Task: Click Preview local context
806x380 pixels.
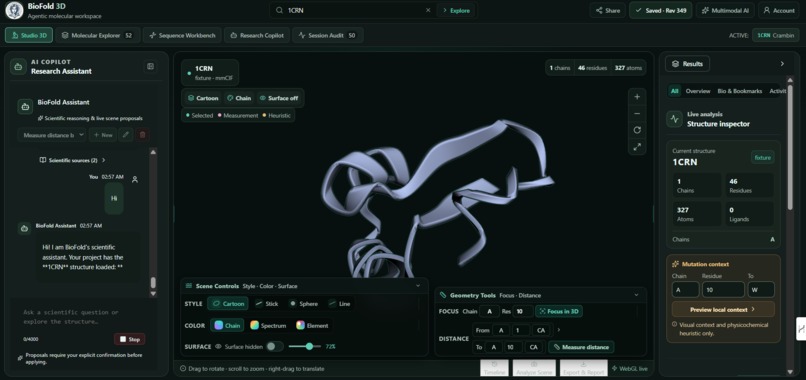Action: click(x=723, y=310)
